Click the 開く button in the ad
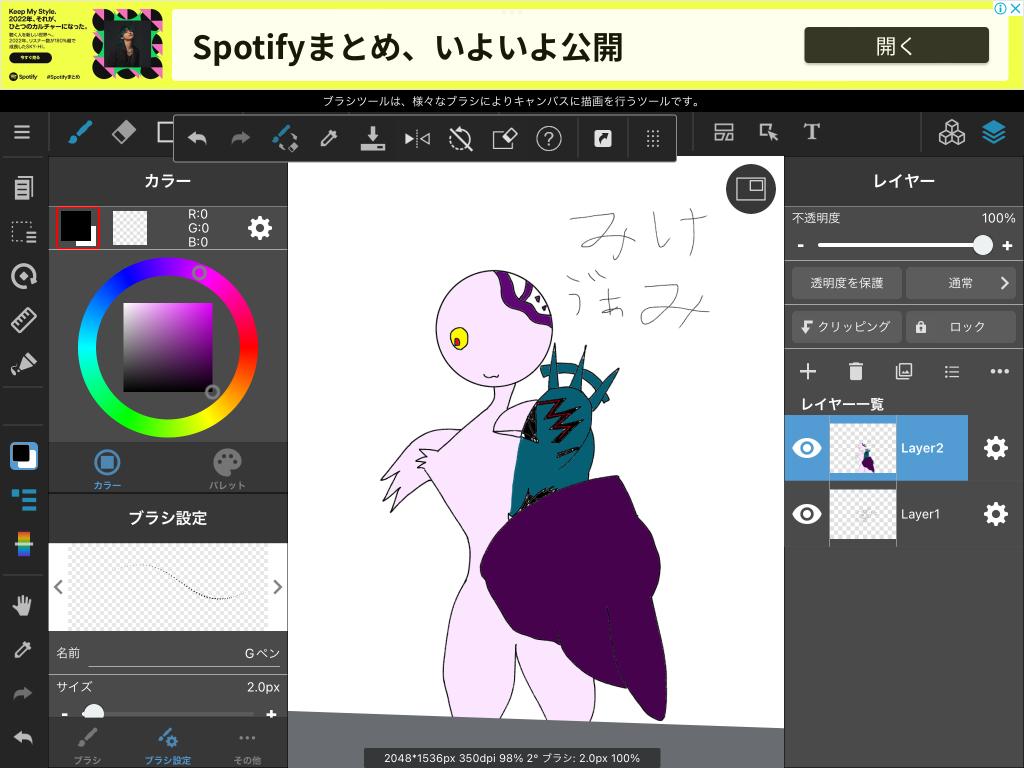This screenshot has height=768, width=1024. coord(895,45)
